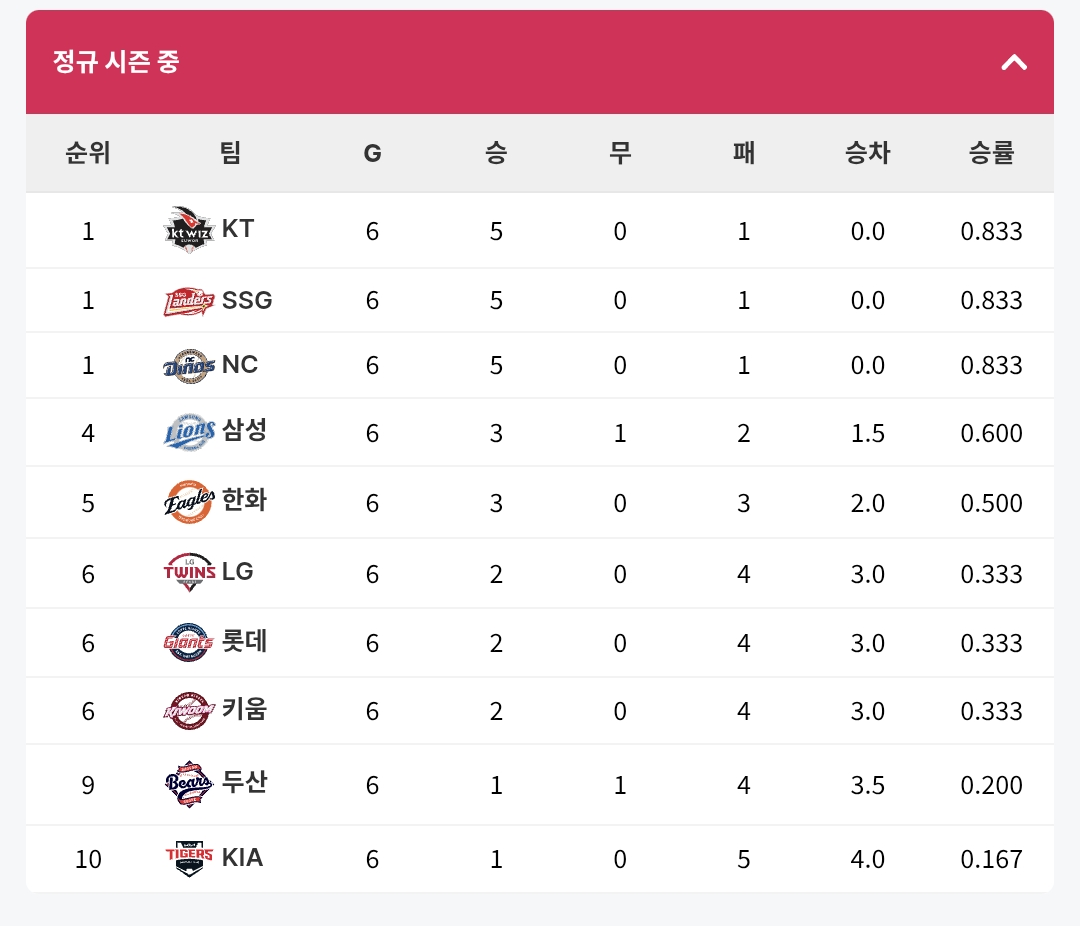Screen dimensions: 1080x926
Task: Click the Kiwoom Heroes team logo
Action: click(x=189, y=711)
